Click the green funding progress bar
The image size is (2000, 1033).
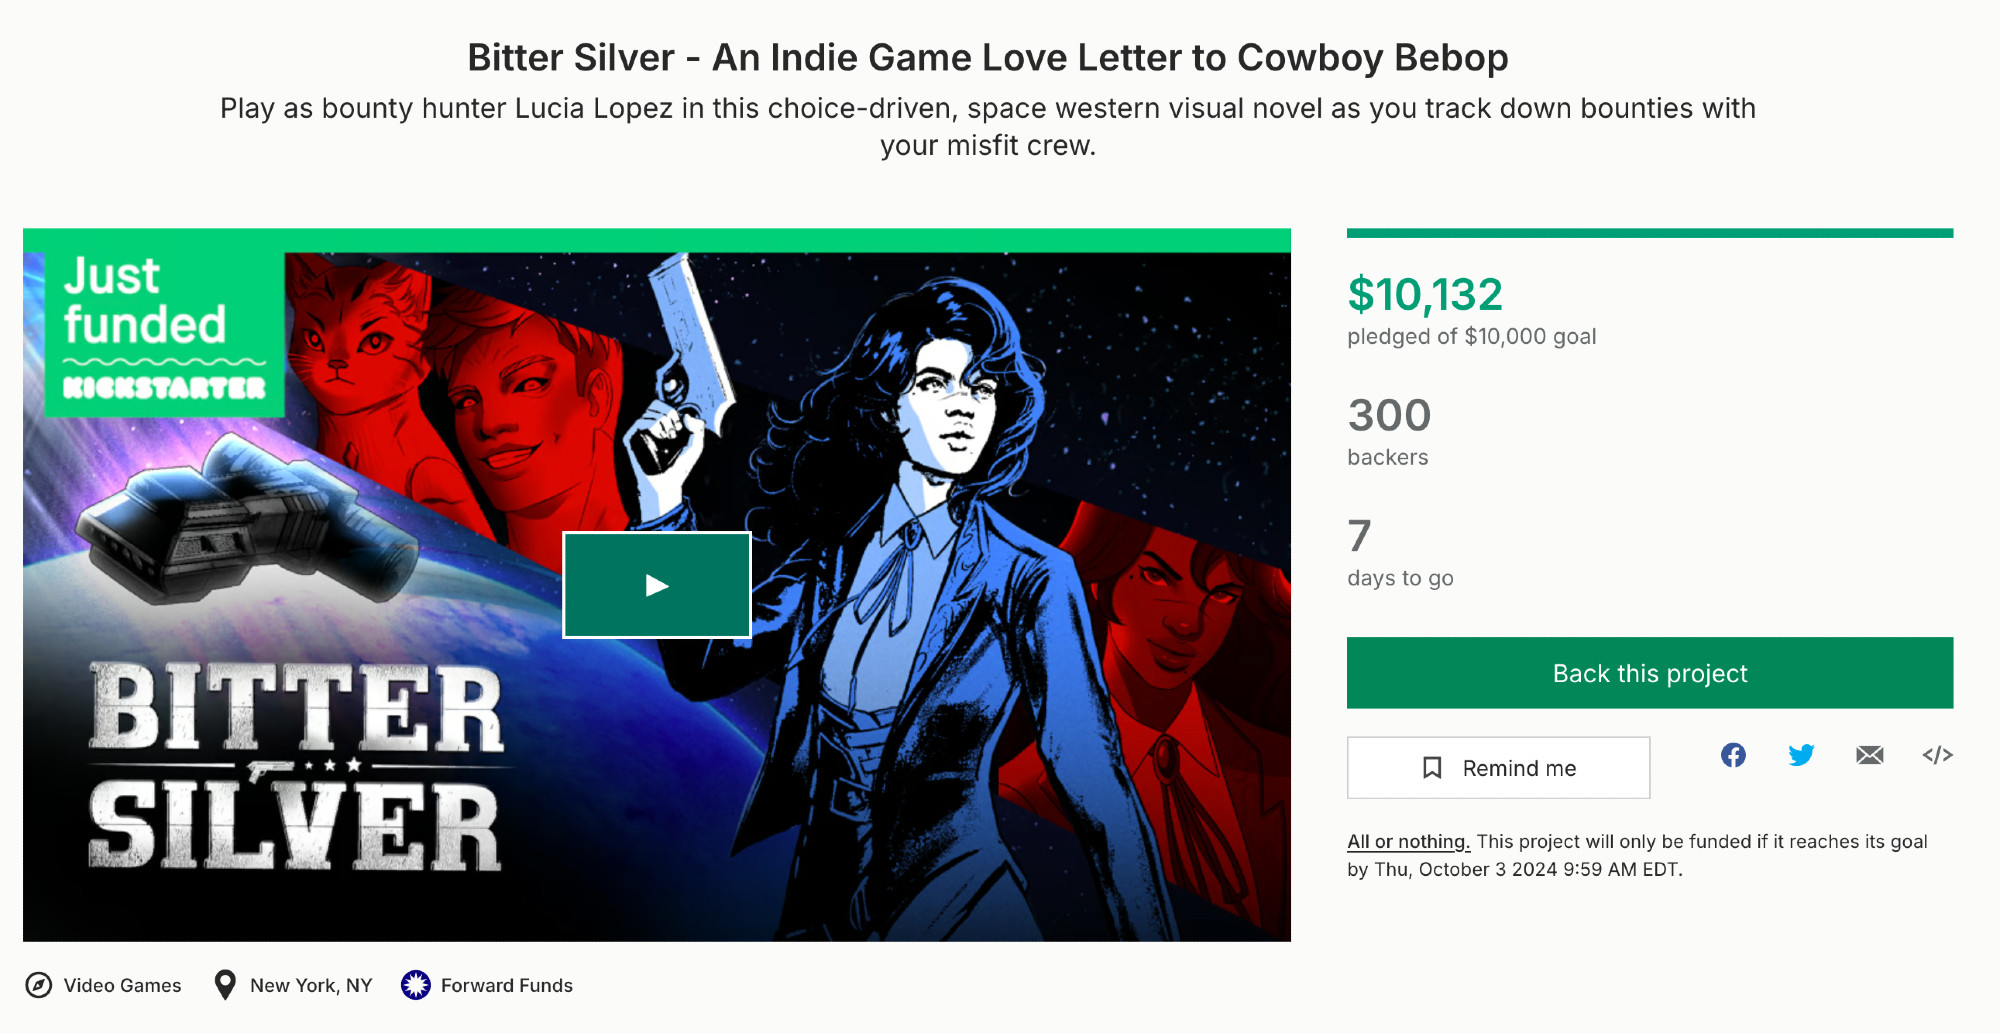pyautogui.click(x=1649, y=233)
